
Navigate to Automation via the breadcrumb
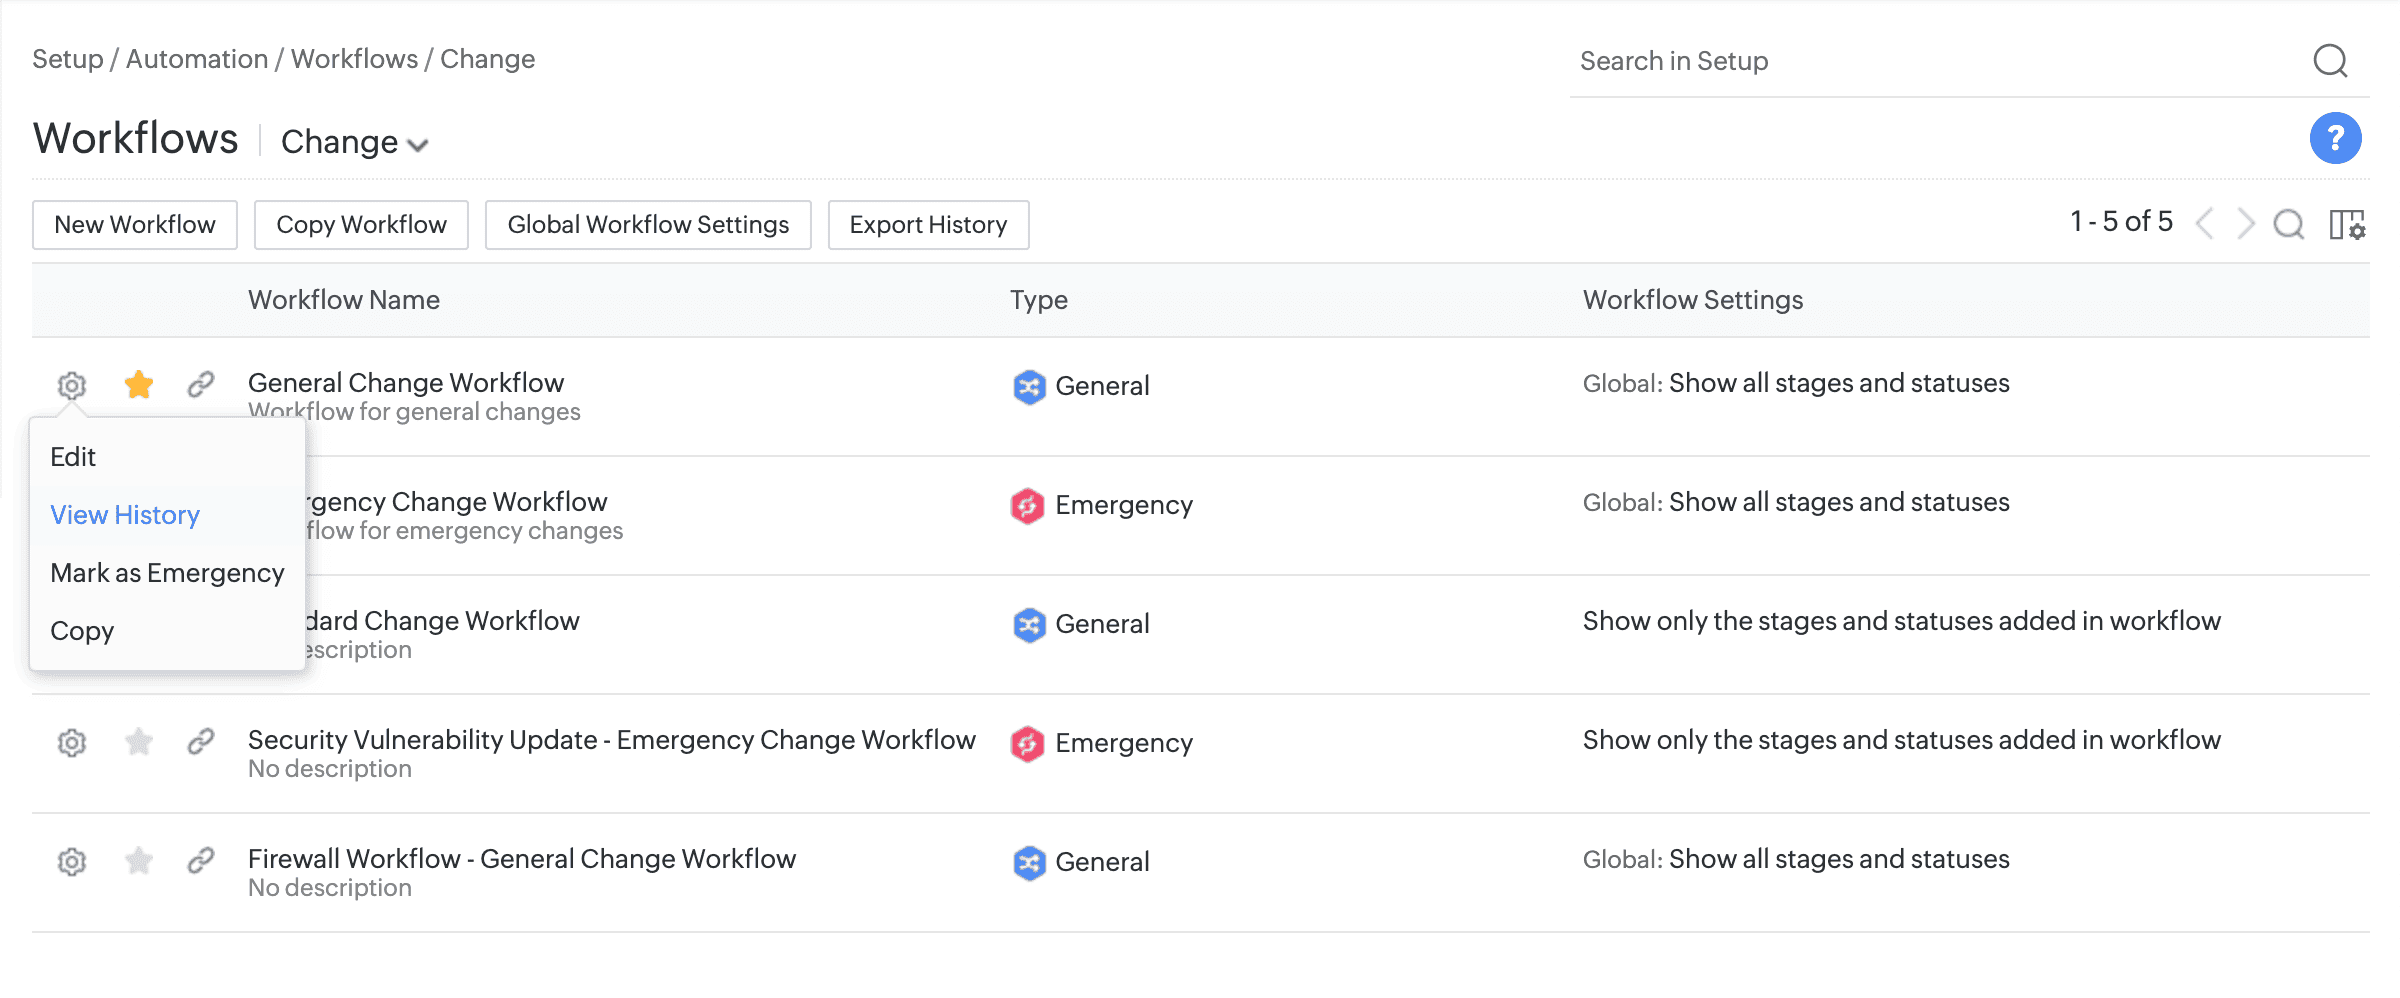[197, 58]
